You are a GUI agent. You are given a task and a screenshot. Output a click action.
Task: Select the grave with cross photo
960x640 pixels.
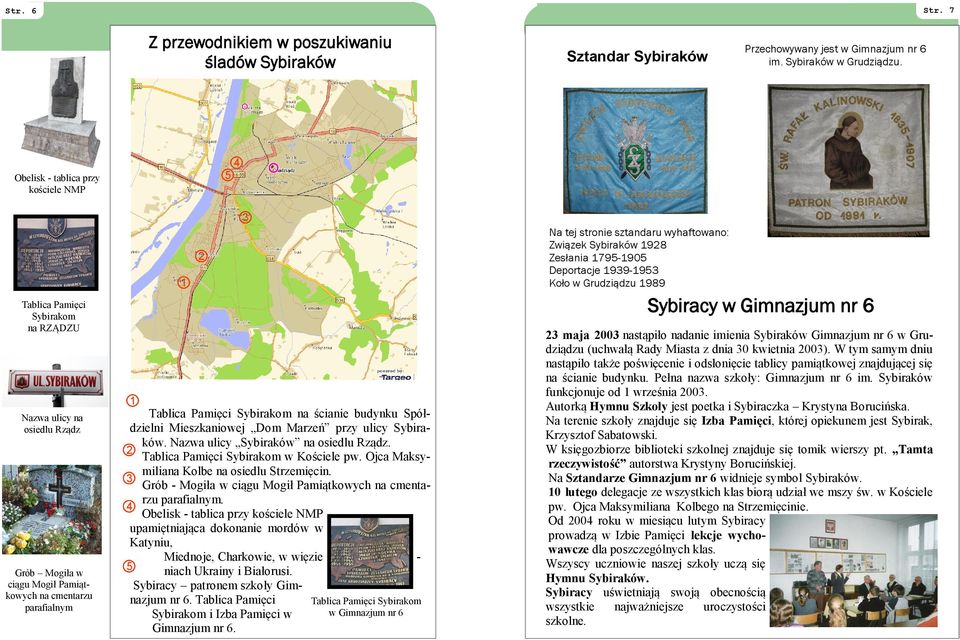point(51,510)
